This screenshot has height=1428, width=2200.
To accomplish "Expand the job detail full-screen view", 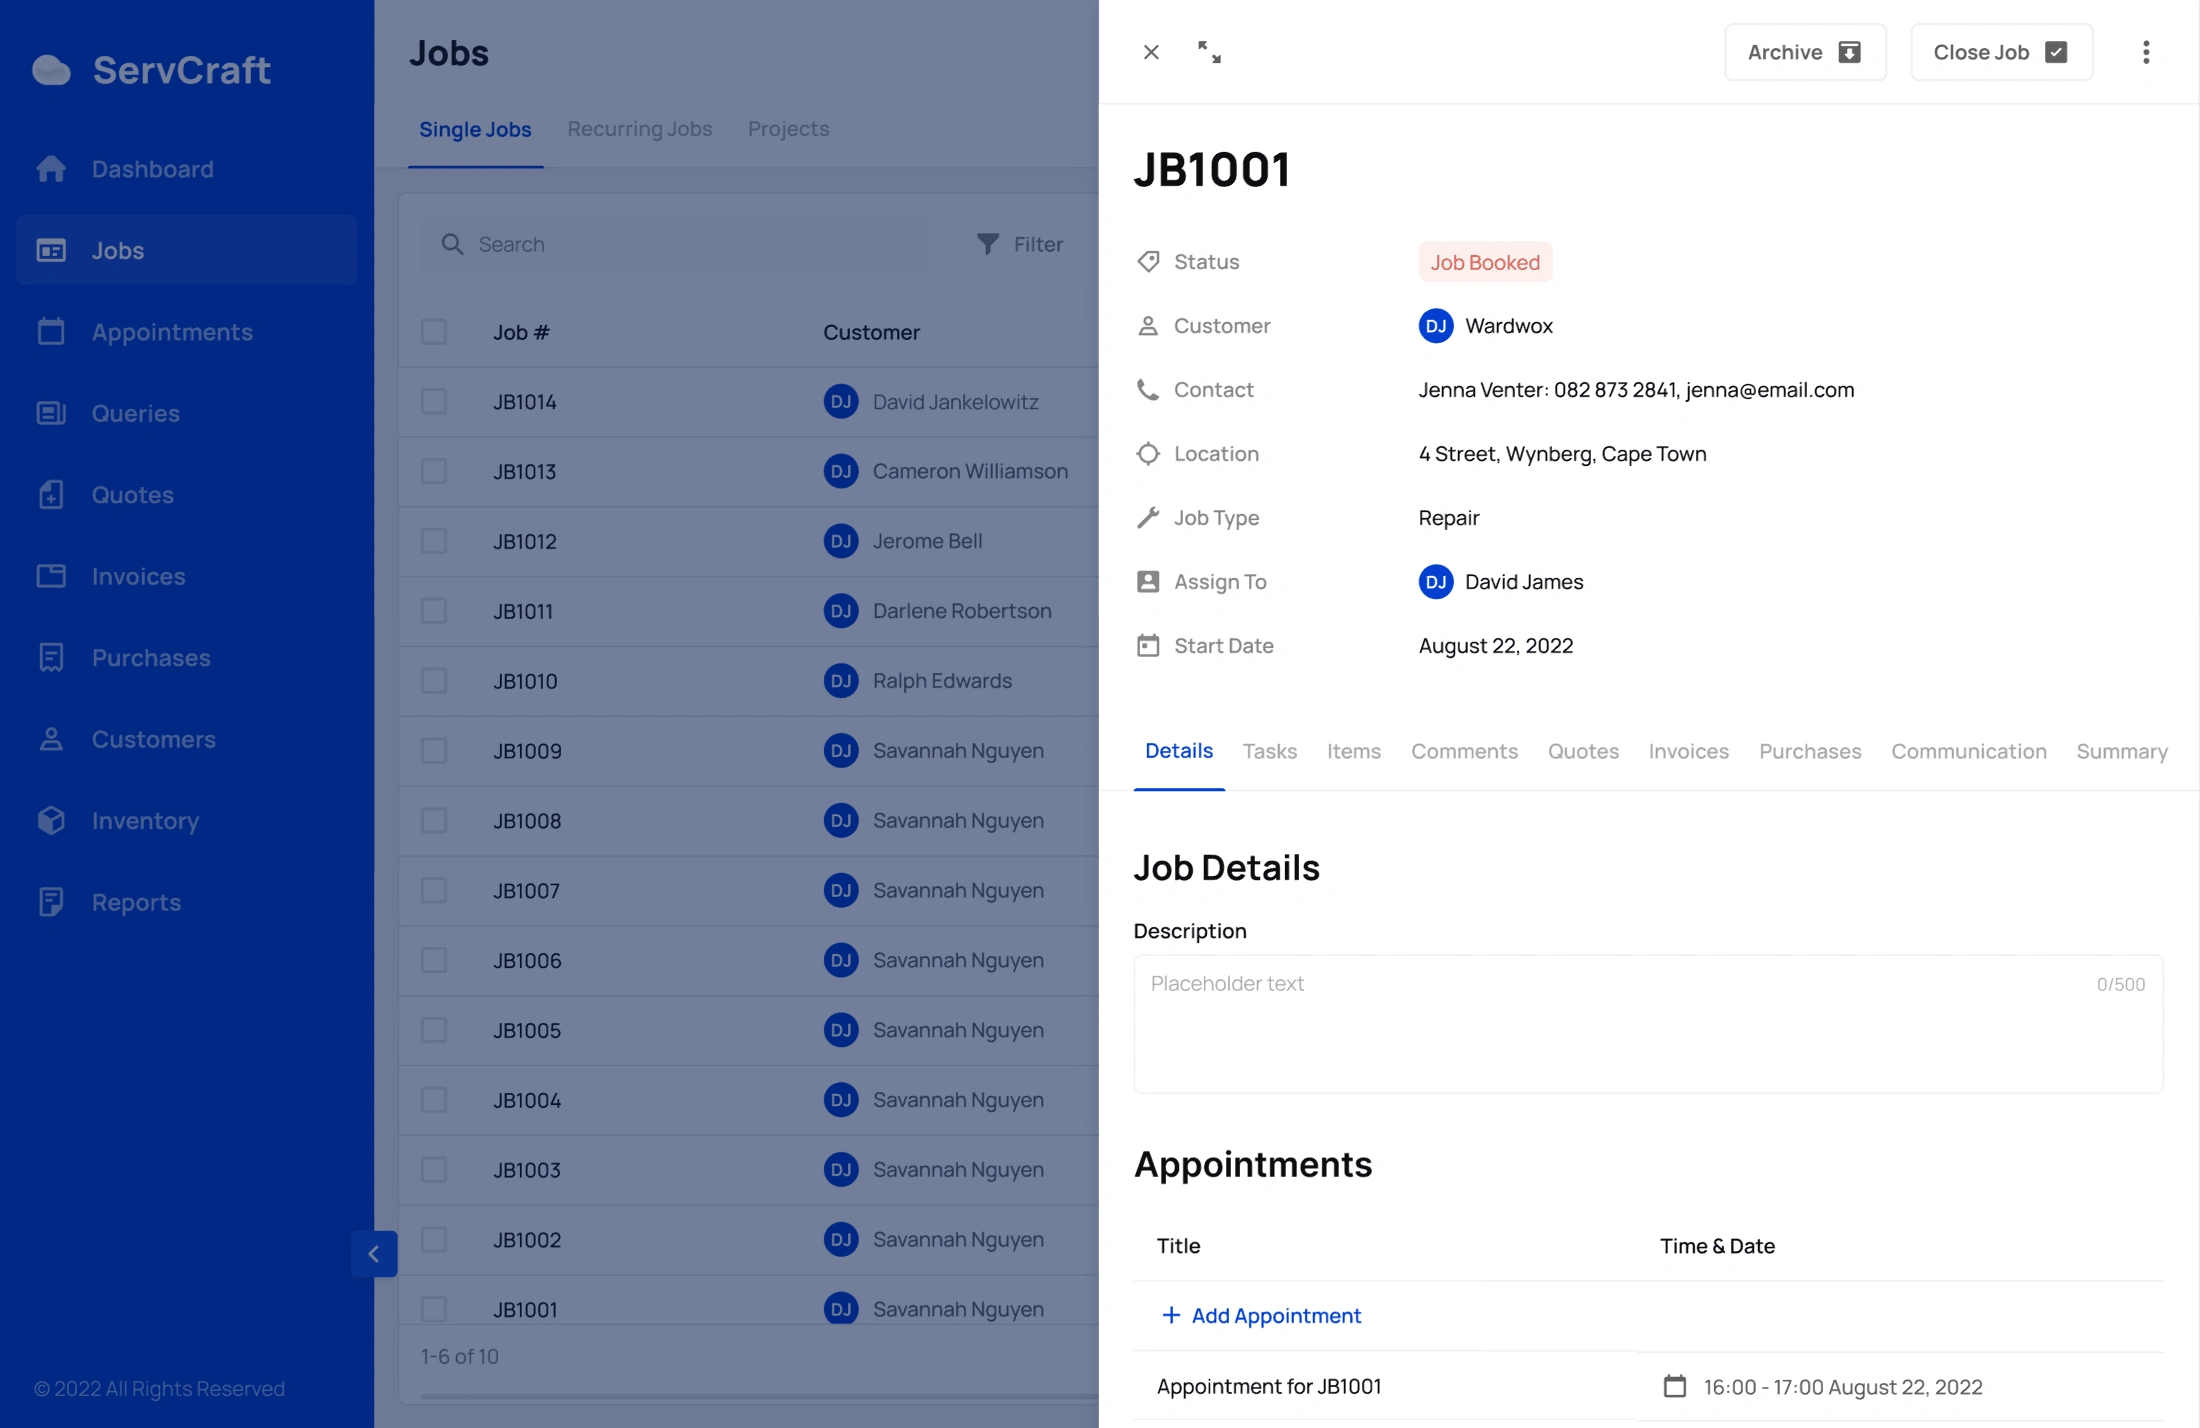I will pyautogui.click(x=1209, y=50).
